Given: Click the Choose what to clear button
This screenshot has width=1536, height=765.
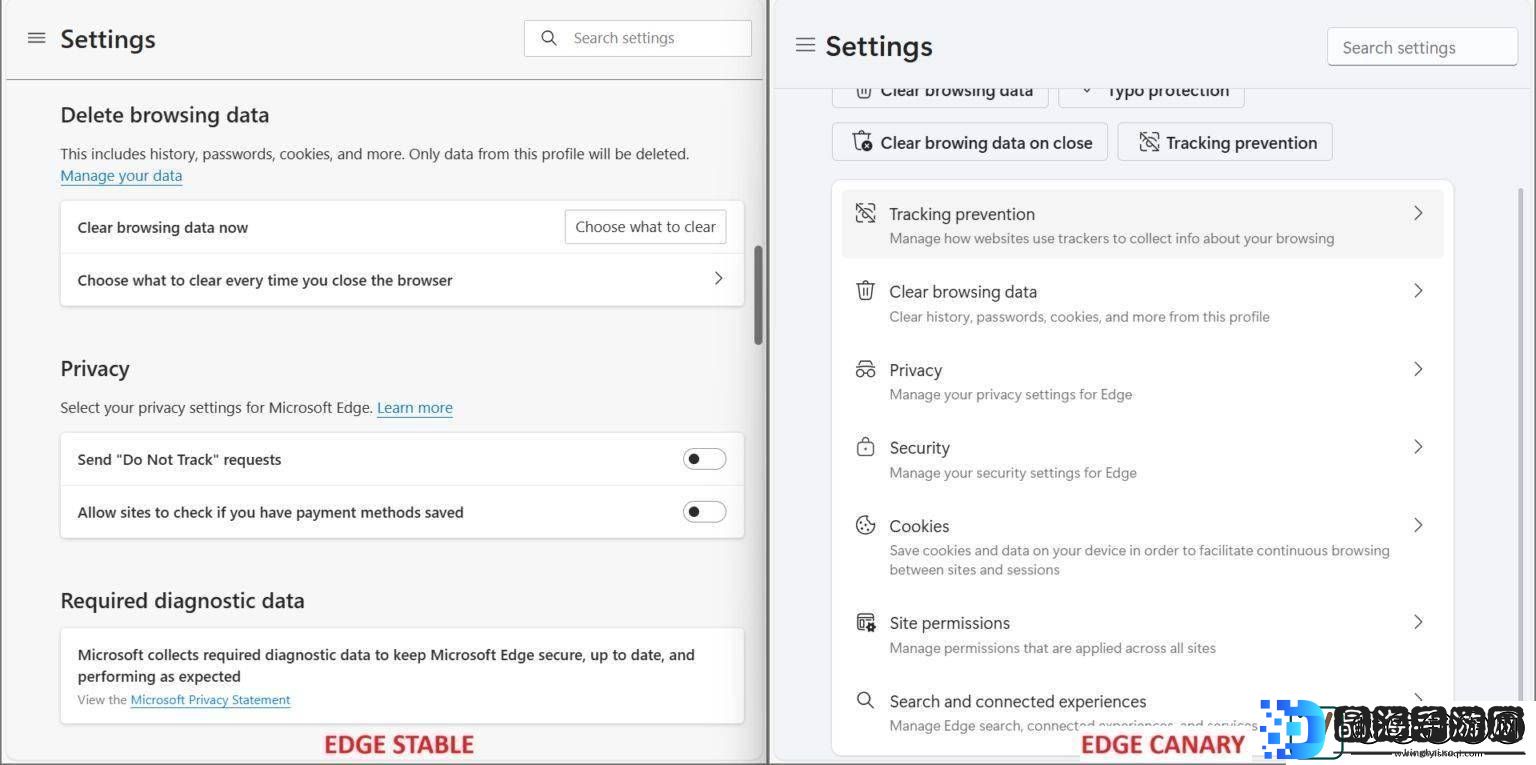Looking at the screenshot, I should 645,227.
